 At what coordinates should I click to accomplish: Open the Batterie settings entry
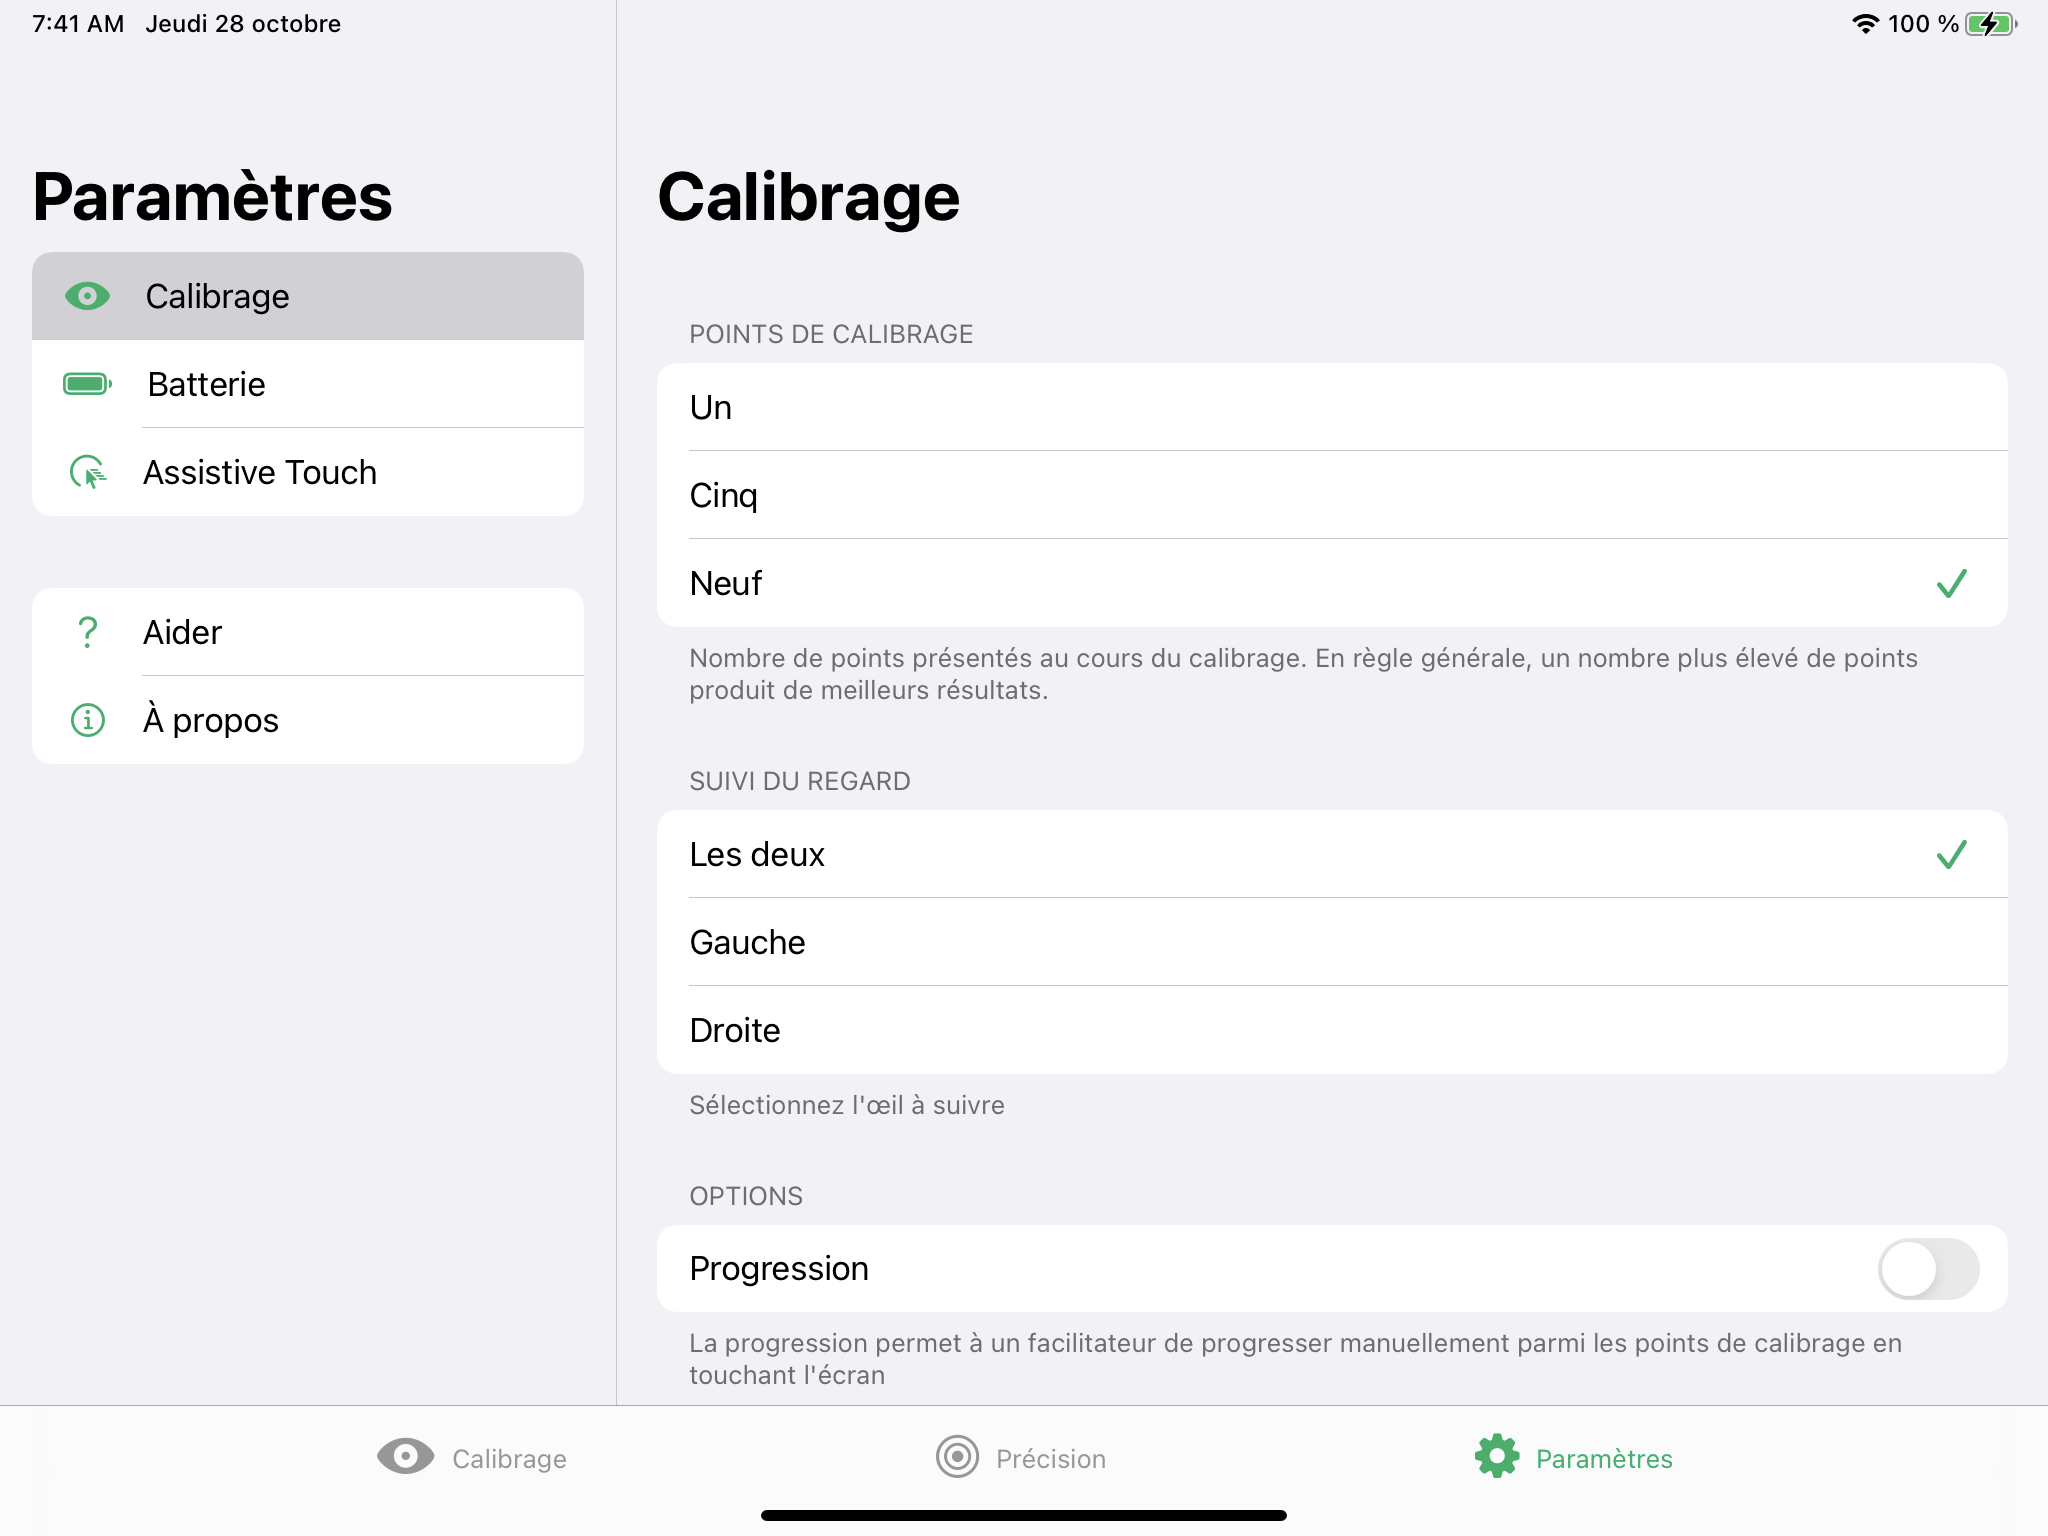[x=307, y=384]
